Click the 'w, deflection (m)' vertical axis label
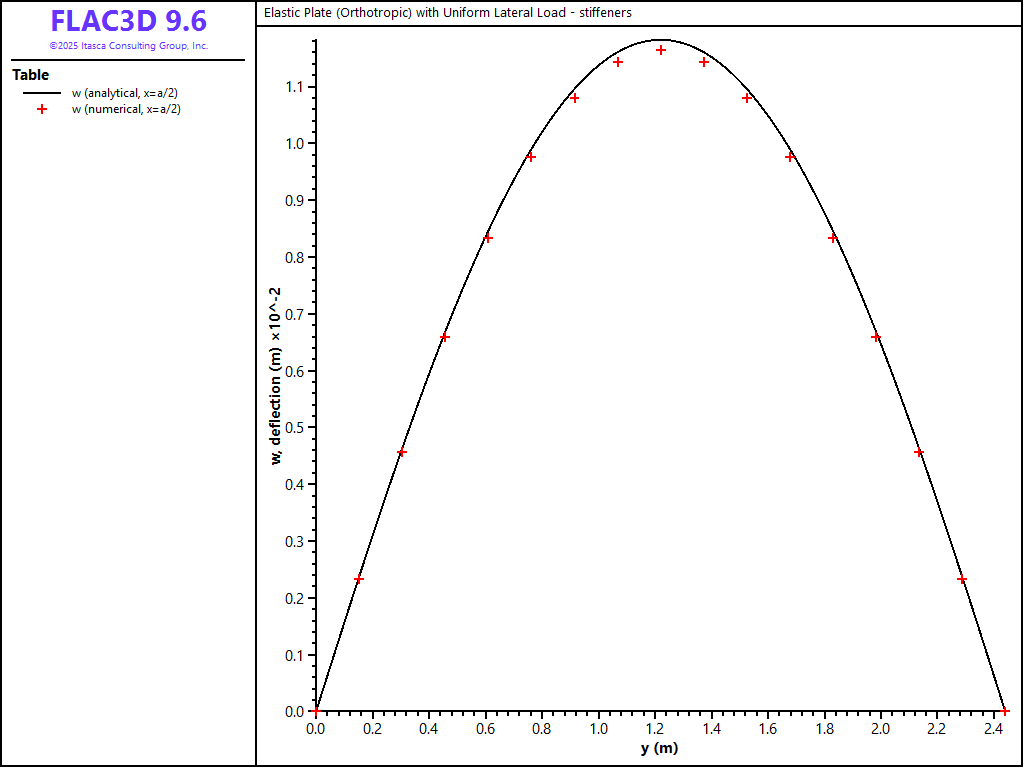This screenshot has height=768, width=1024. pos(275,375)
